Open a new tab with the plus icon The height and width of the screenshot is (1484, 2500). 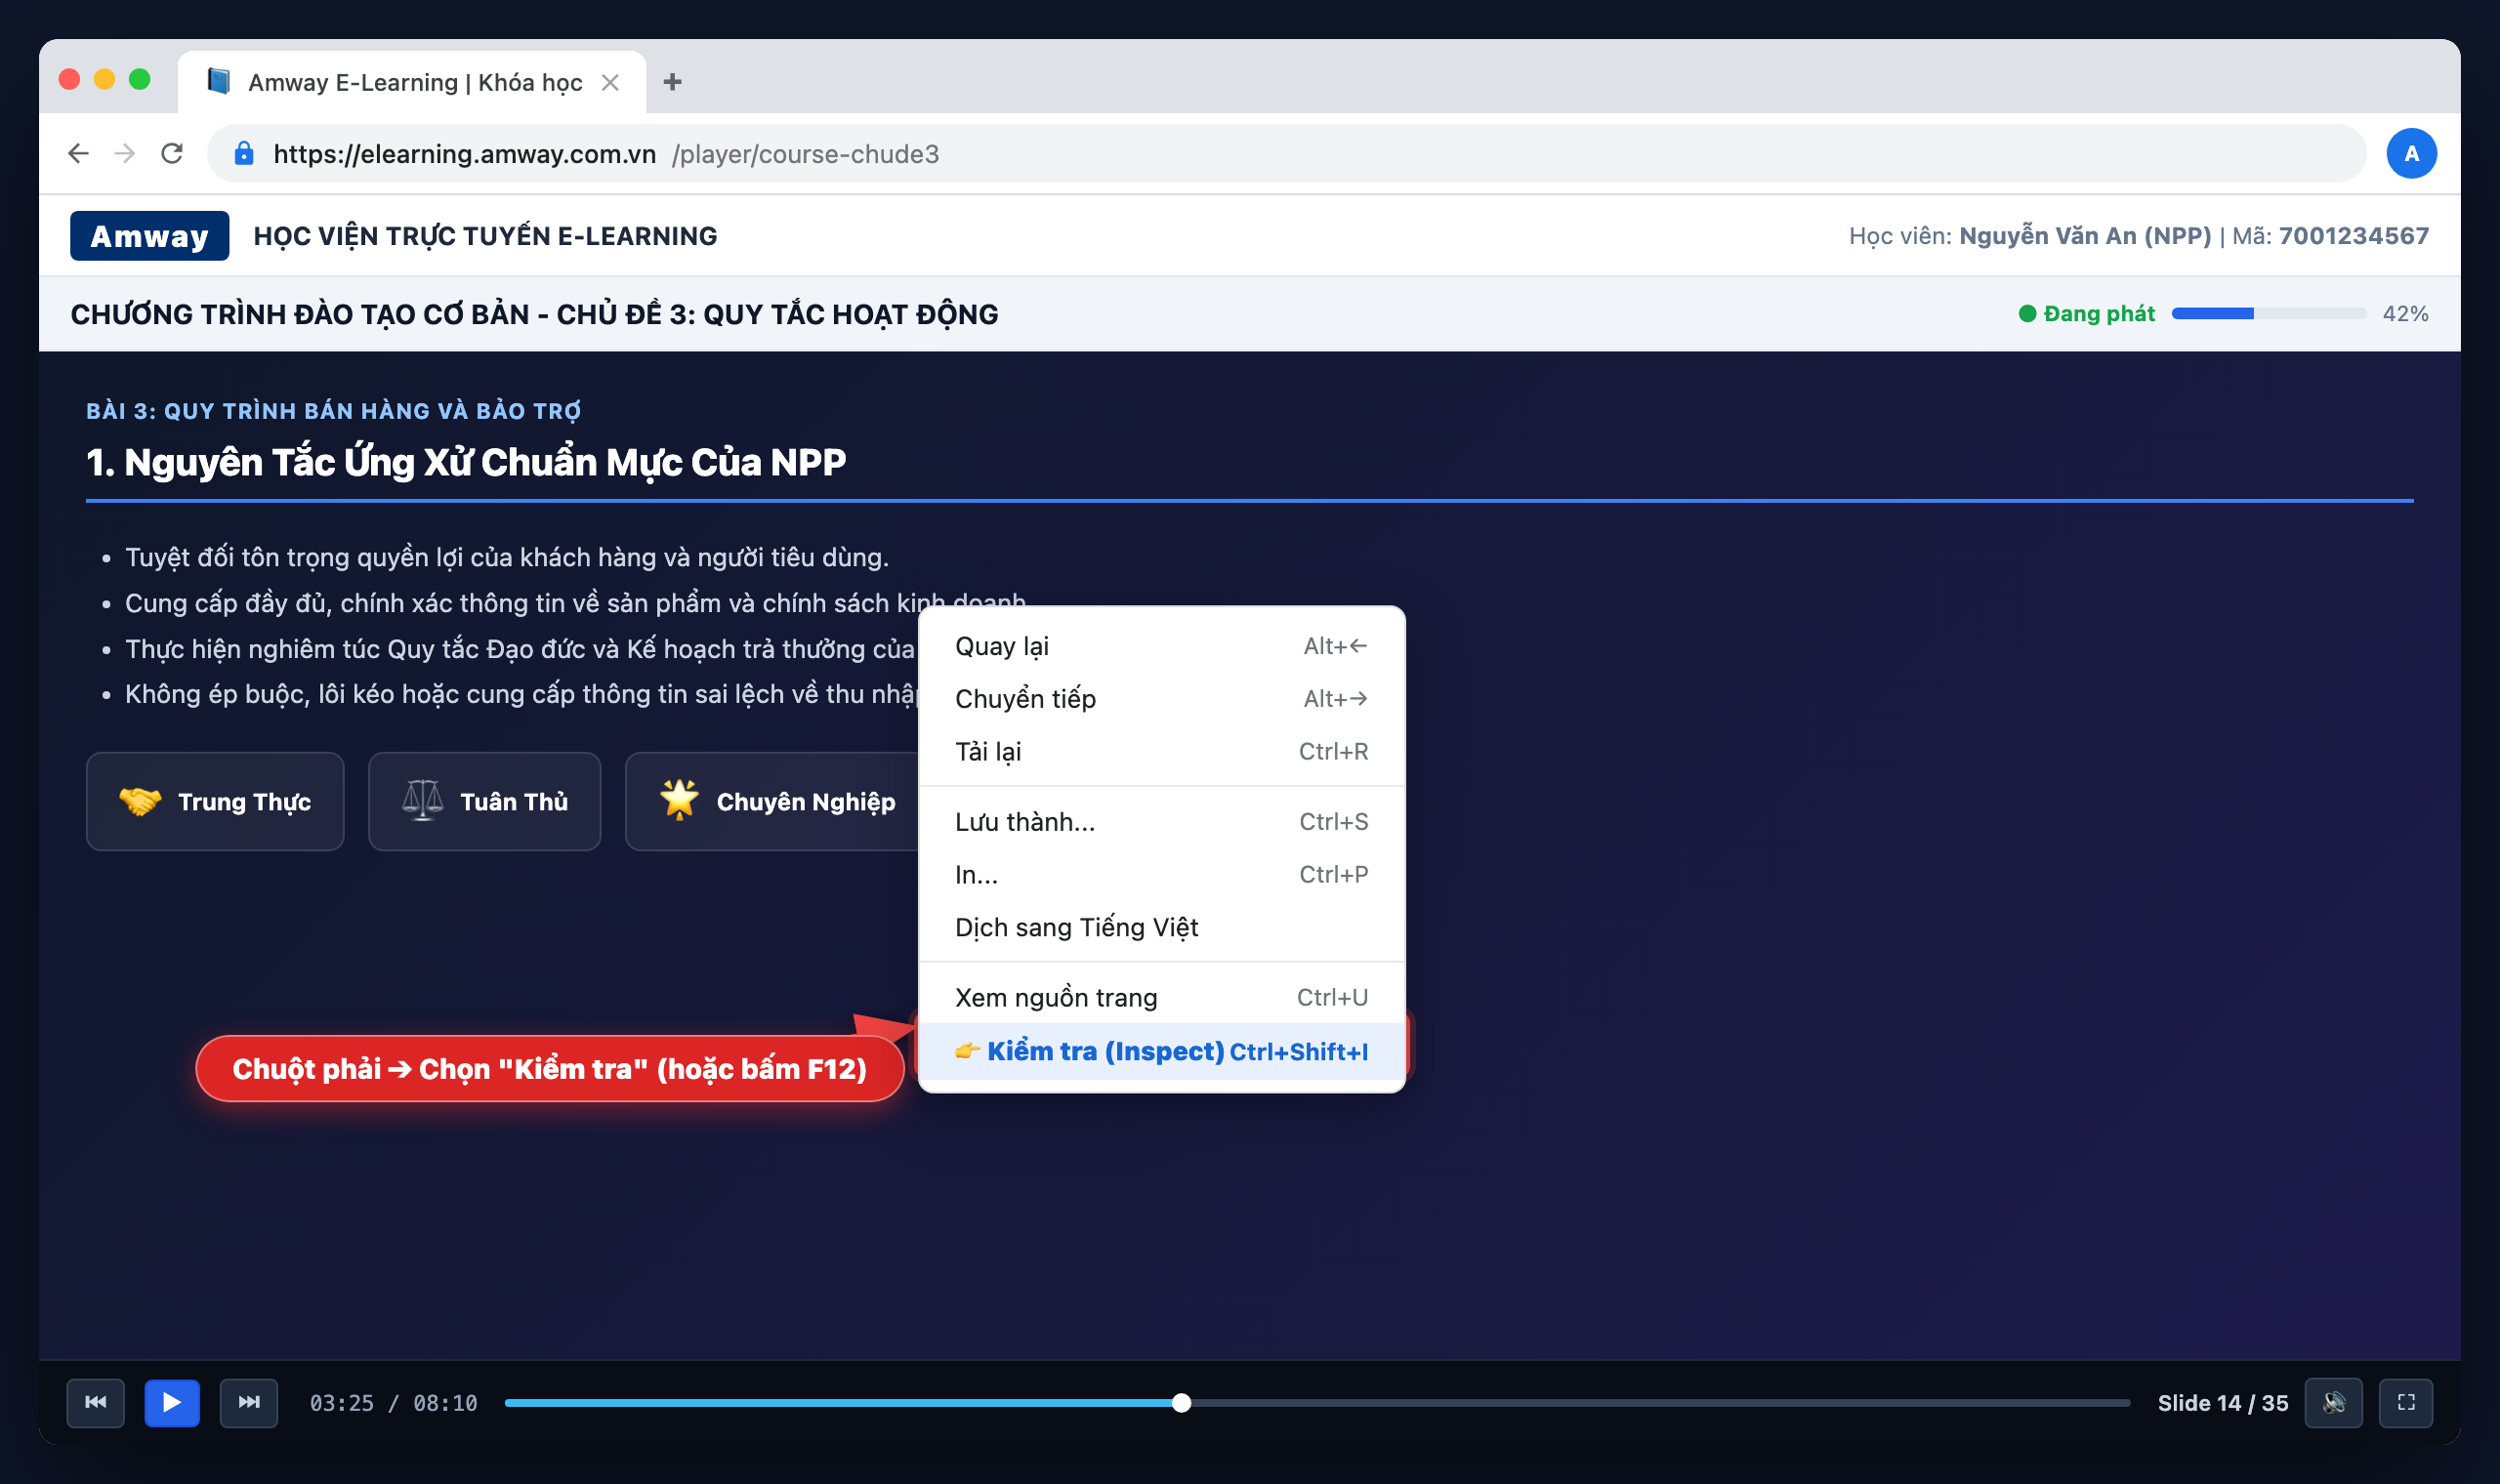coord(672,82)
